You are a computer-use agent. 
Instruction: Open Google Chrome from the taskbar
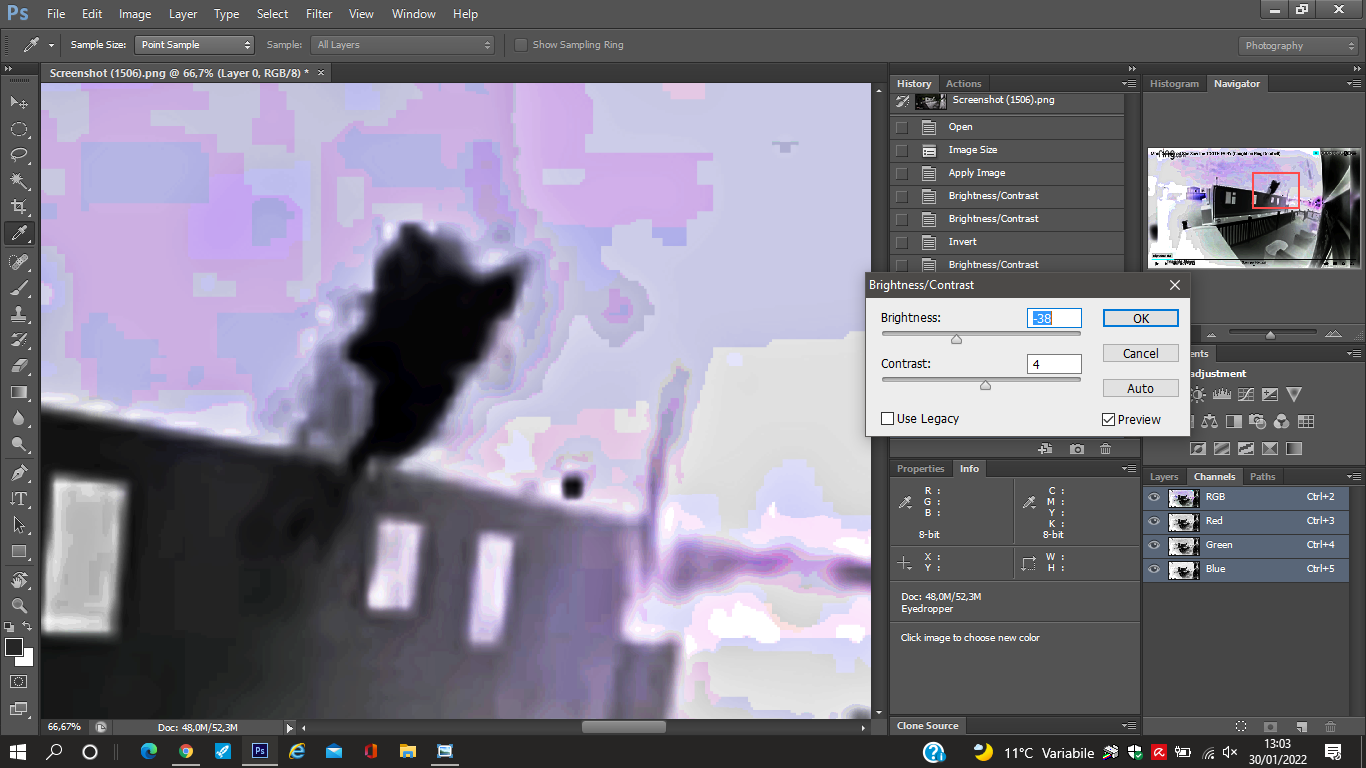click(x=186, y=751)
